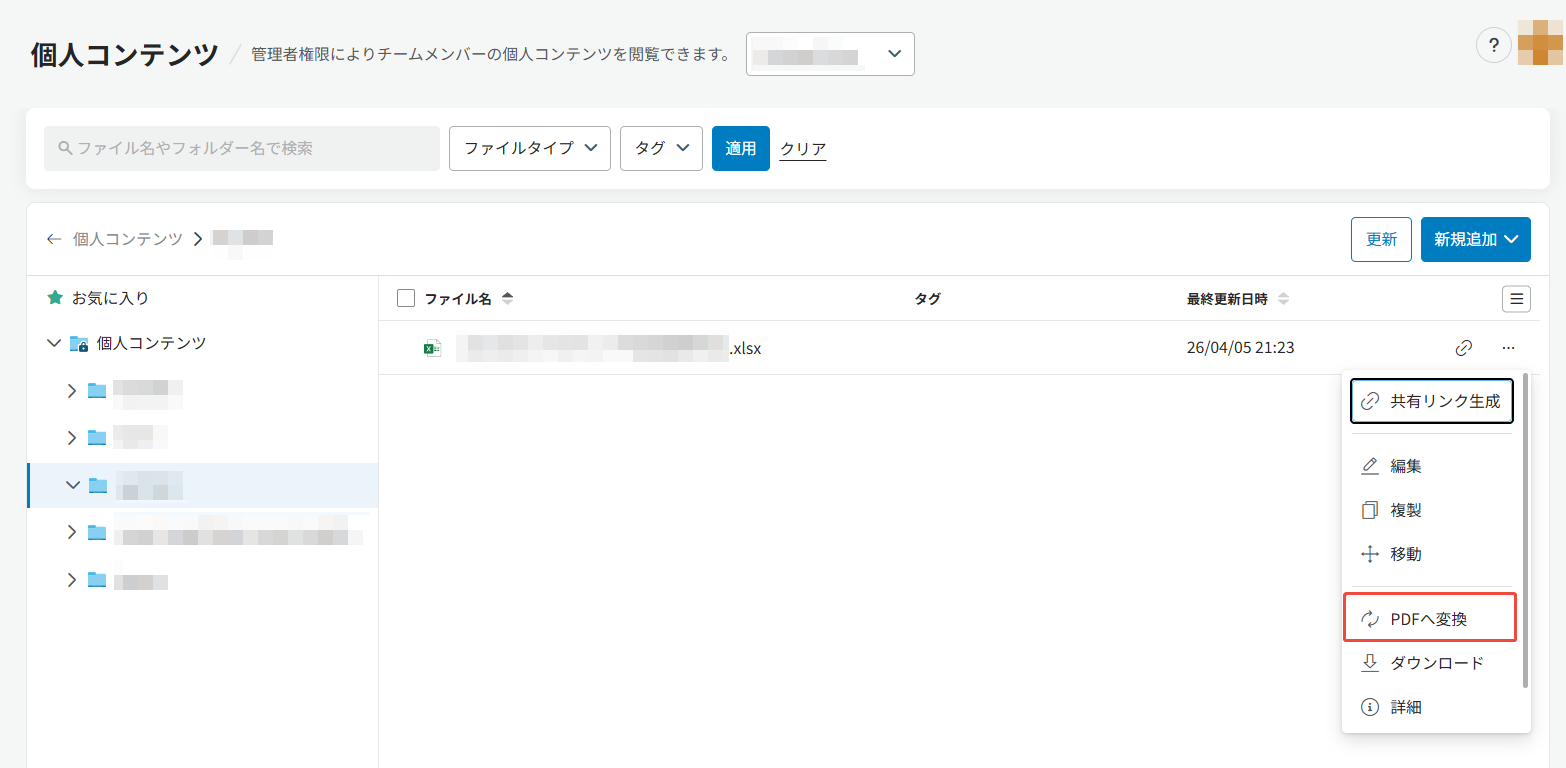Open the user avatar menu

1540,42
